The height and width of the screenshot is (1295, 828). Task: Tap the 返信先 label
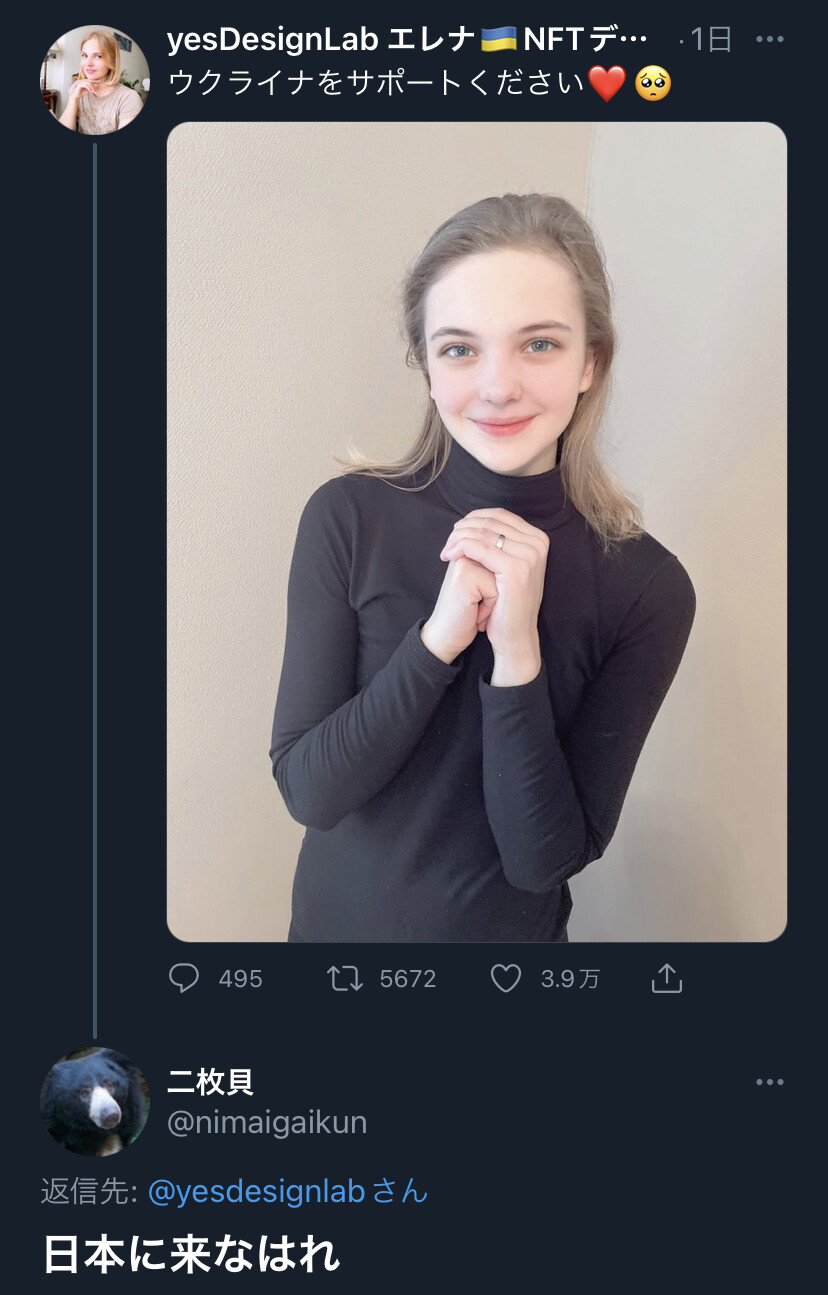point(89,1191)
